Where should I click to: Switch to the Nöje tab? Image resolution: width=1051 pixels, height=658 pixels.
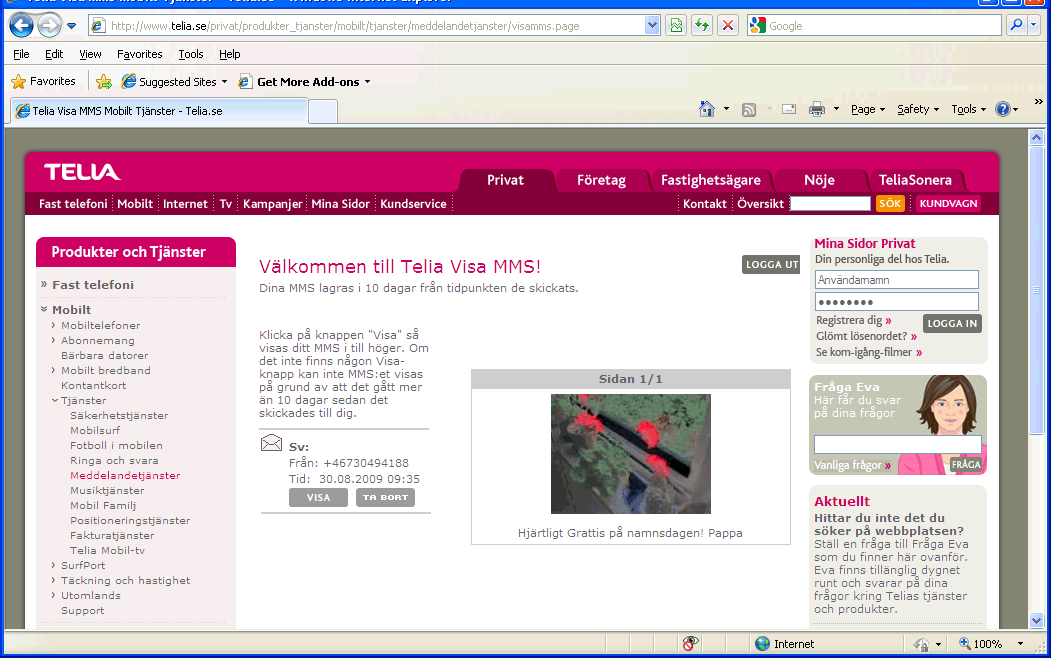coord(819,180)
